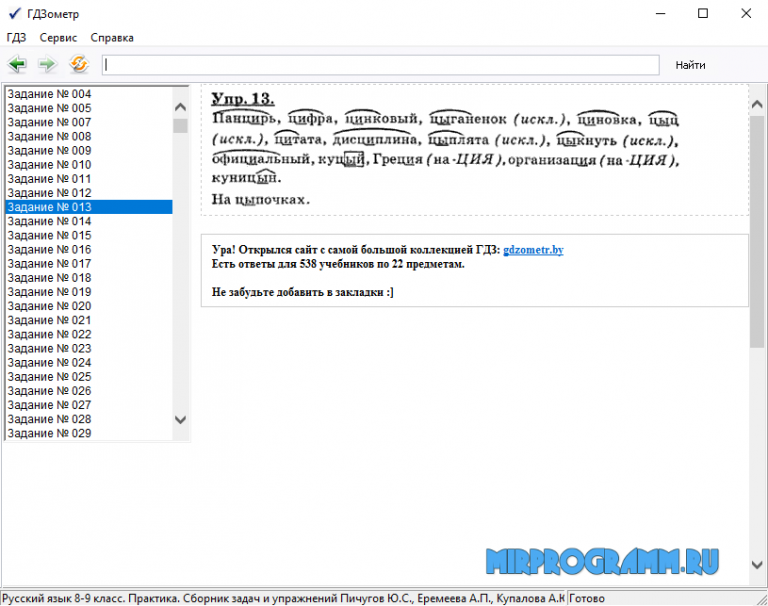Select Задание № 015
This screenshot has width=768, height=606.
pyautogui.click(x=89, y=236)
